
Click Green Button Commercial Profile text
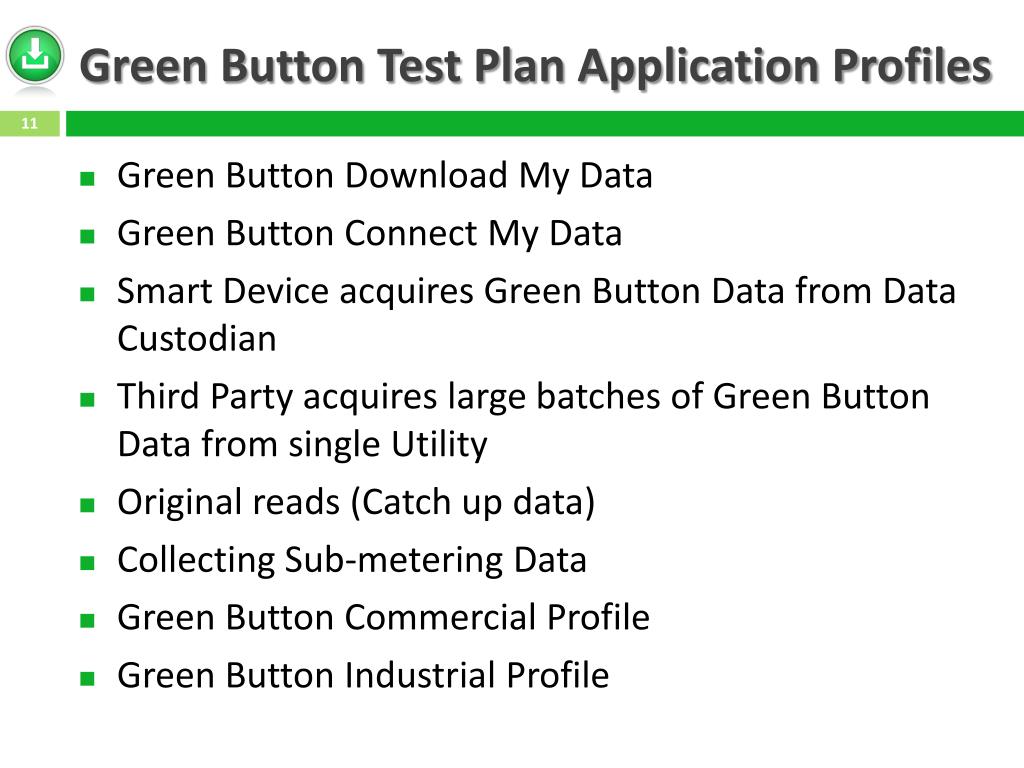383,618
